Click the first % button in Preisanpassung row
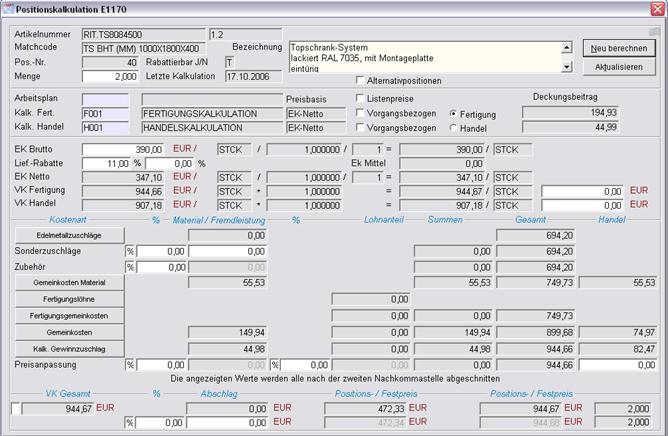Image resolution: width=668 pixels, height=436 pixels. tap(130, 365)
